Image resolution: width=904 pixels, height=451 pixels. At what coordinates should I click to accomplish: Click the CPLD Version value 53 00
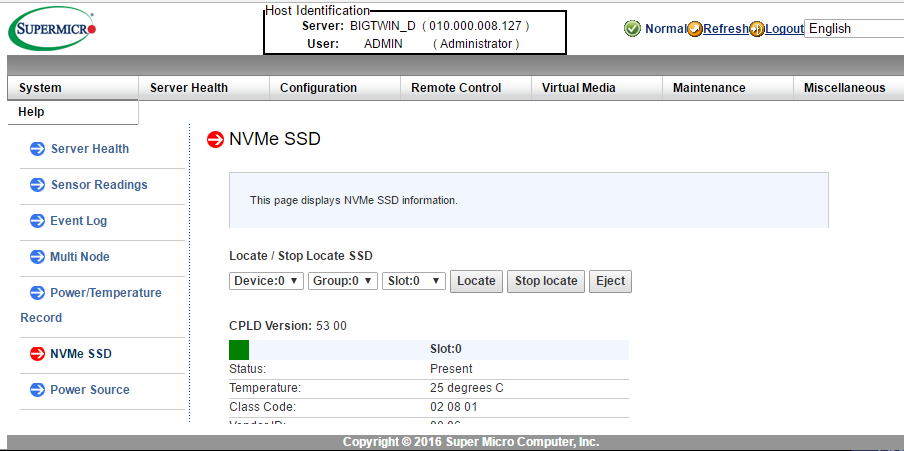tap(332, 326)
